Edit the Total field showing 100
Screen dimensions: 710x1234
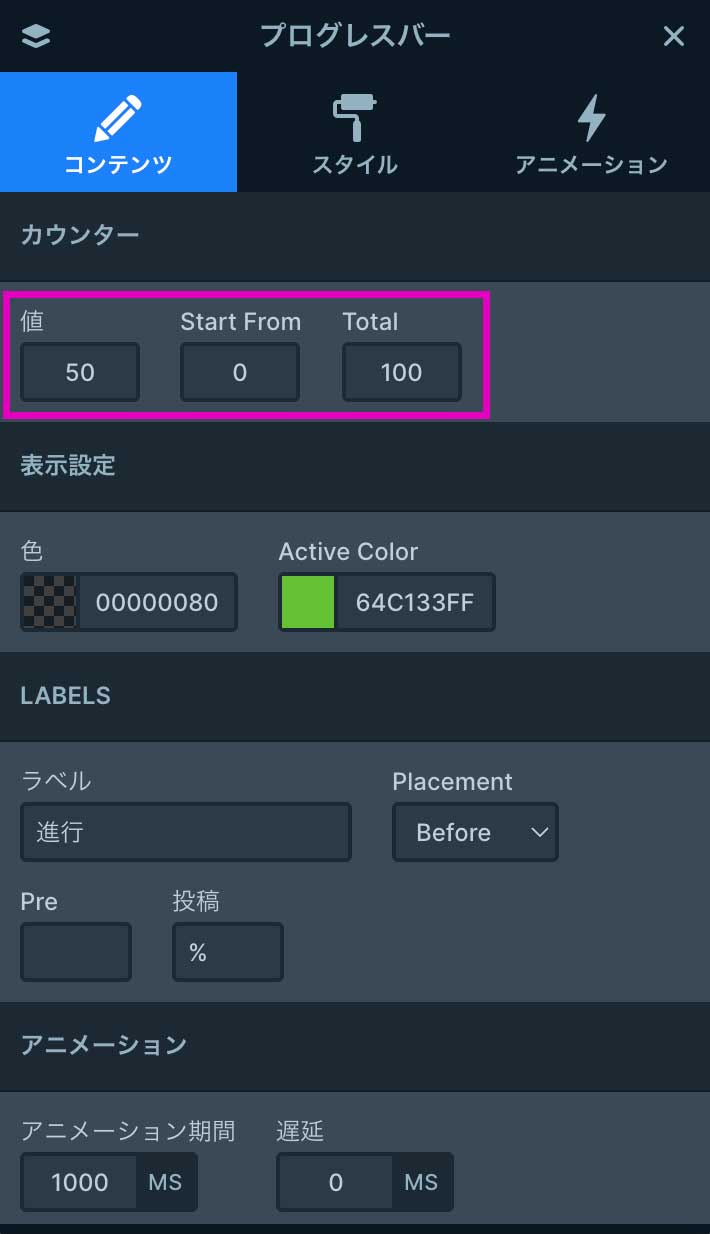click(401, 372)
